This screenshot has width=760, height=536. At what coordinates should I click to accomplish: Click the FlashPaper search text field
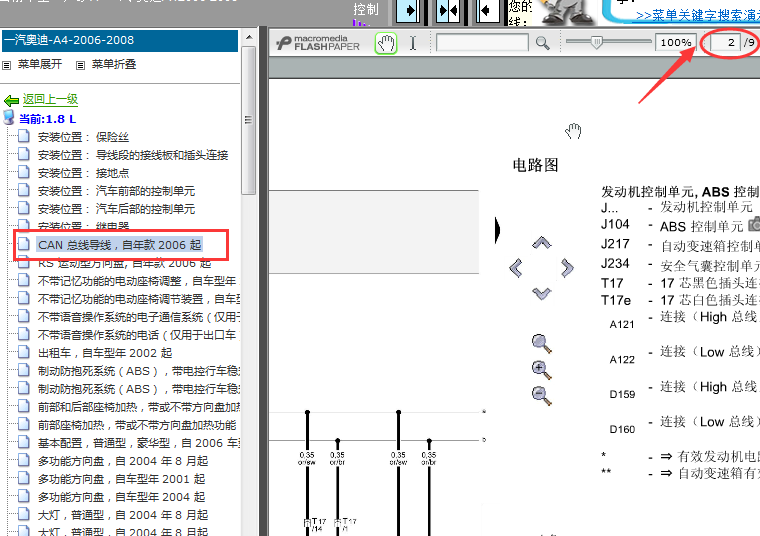point(482,43)
